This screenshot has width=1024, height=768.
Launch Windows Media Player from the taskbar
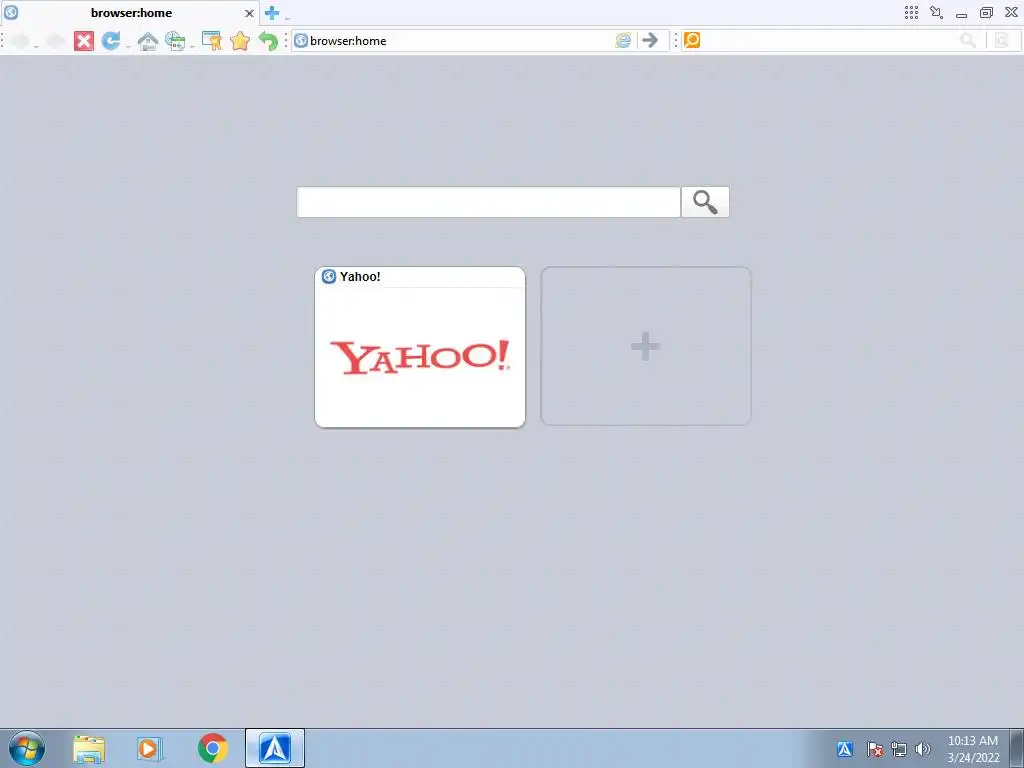pos(150,749)
